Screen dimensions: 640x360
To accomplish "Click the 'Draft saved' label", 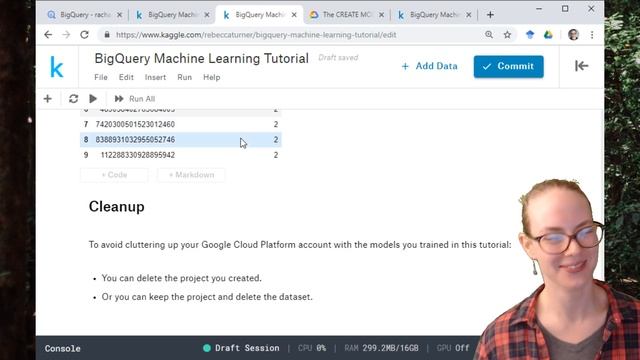I will click(x=338, y=58).
